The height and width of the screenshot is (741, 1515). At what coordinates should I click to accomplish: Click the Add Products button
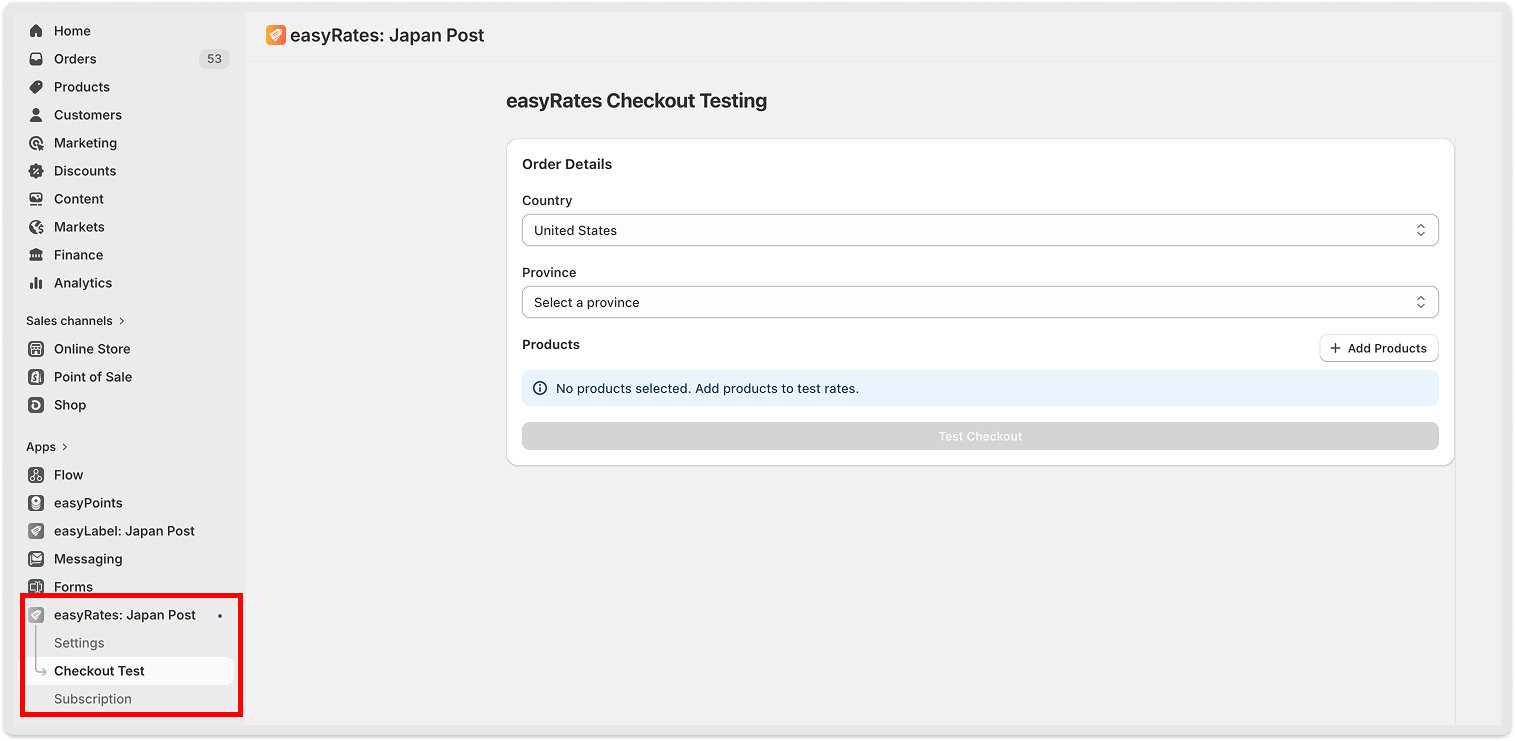(1379, 348)
